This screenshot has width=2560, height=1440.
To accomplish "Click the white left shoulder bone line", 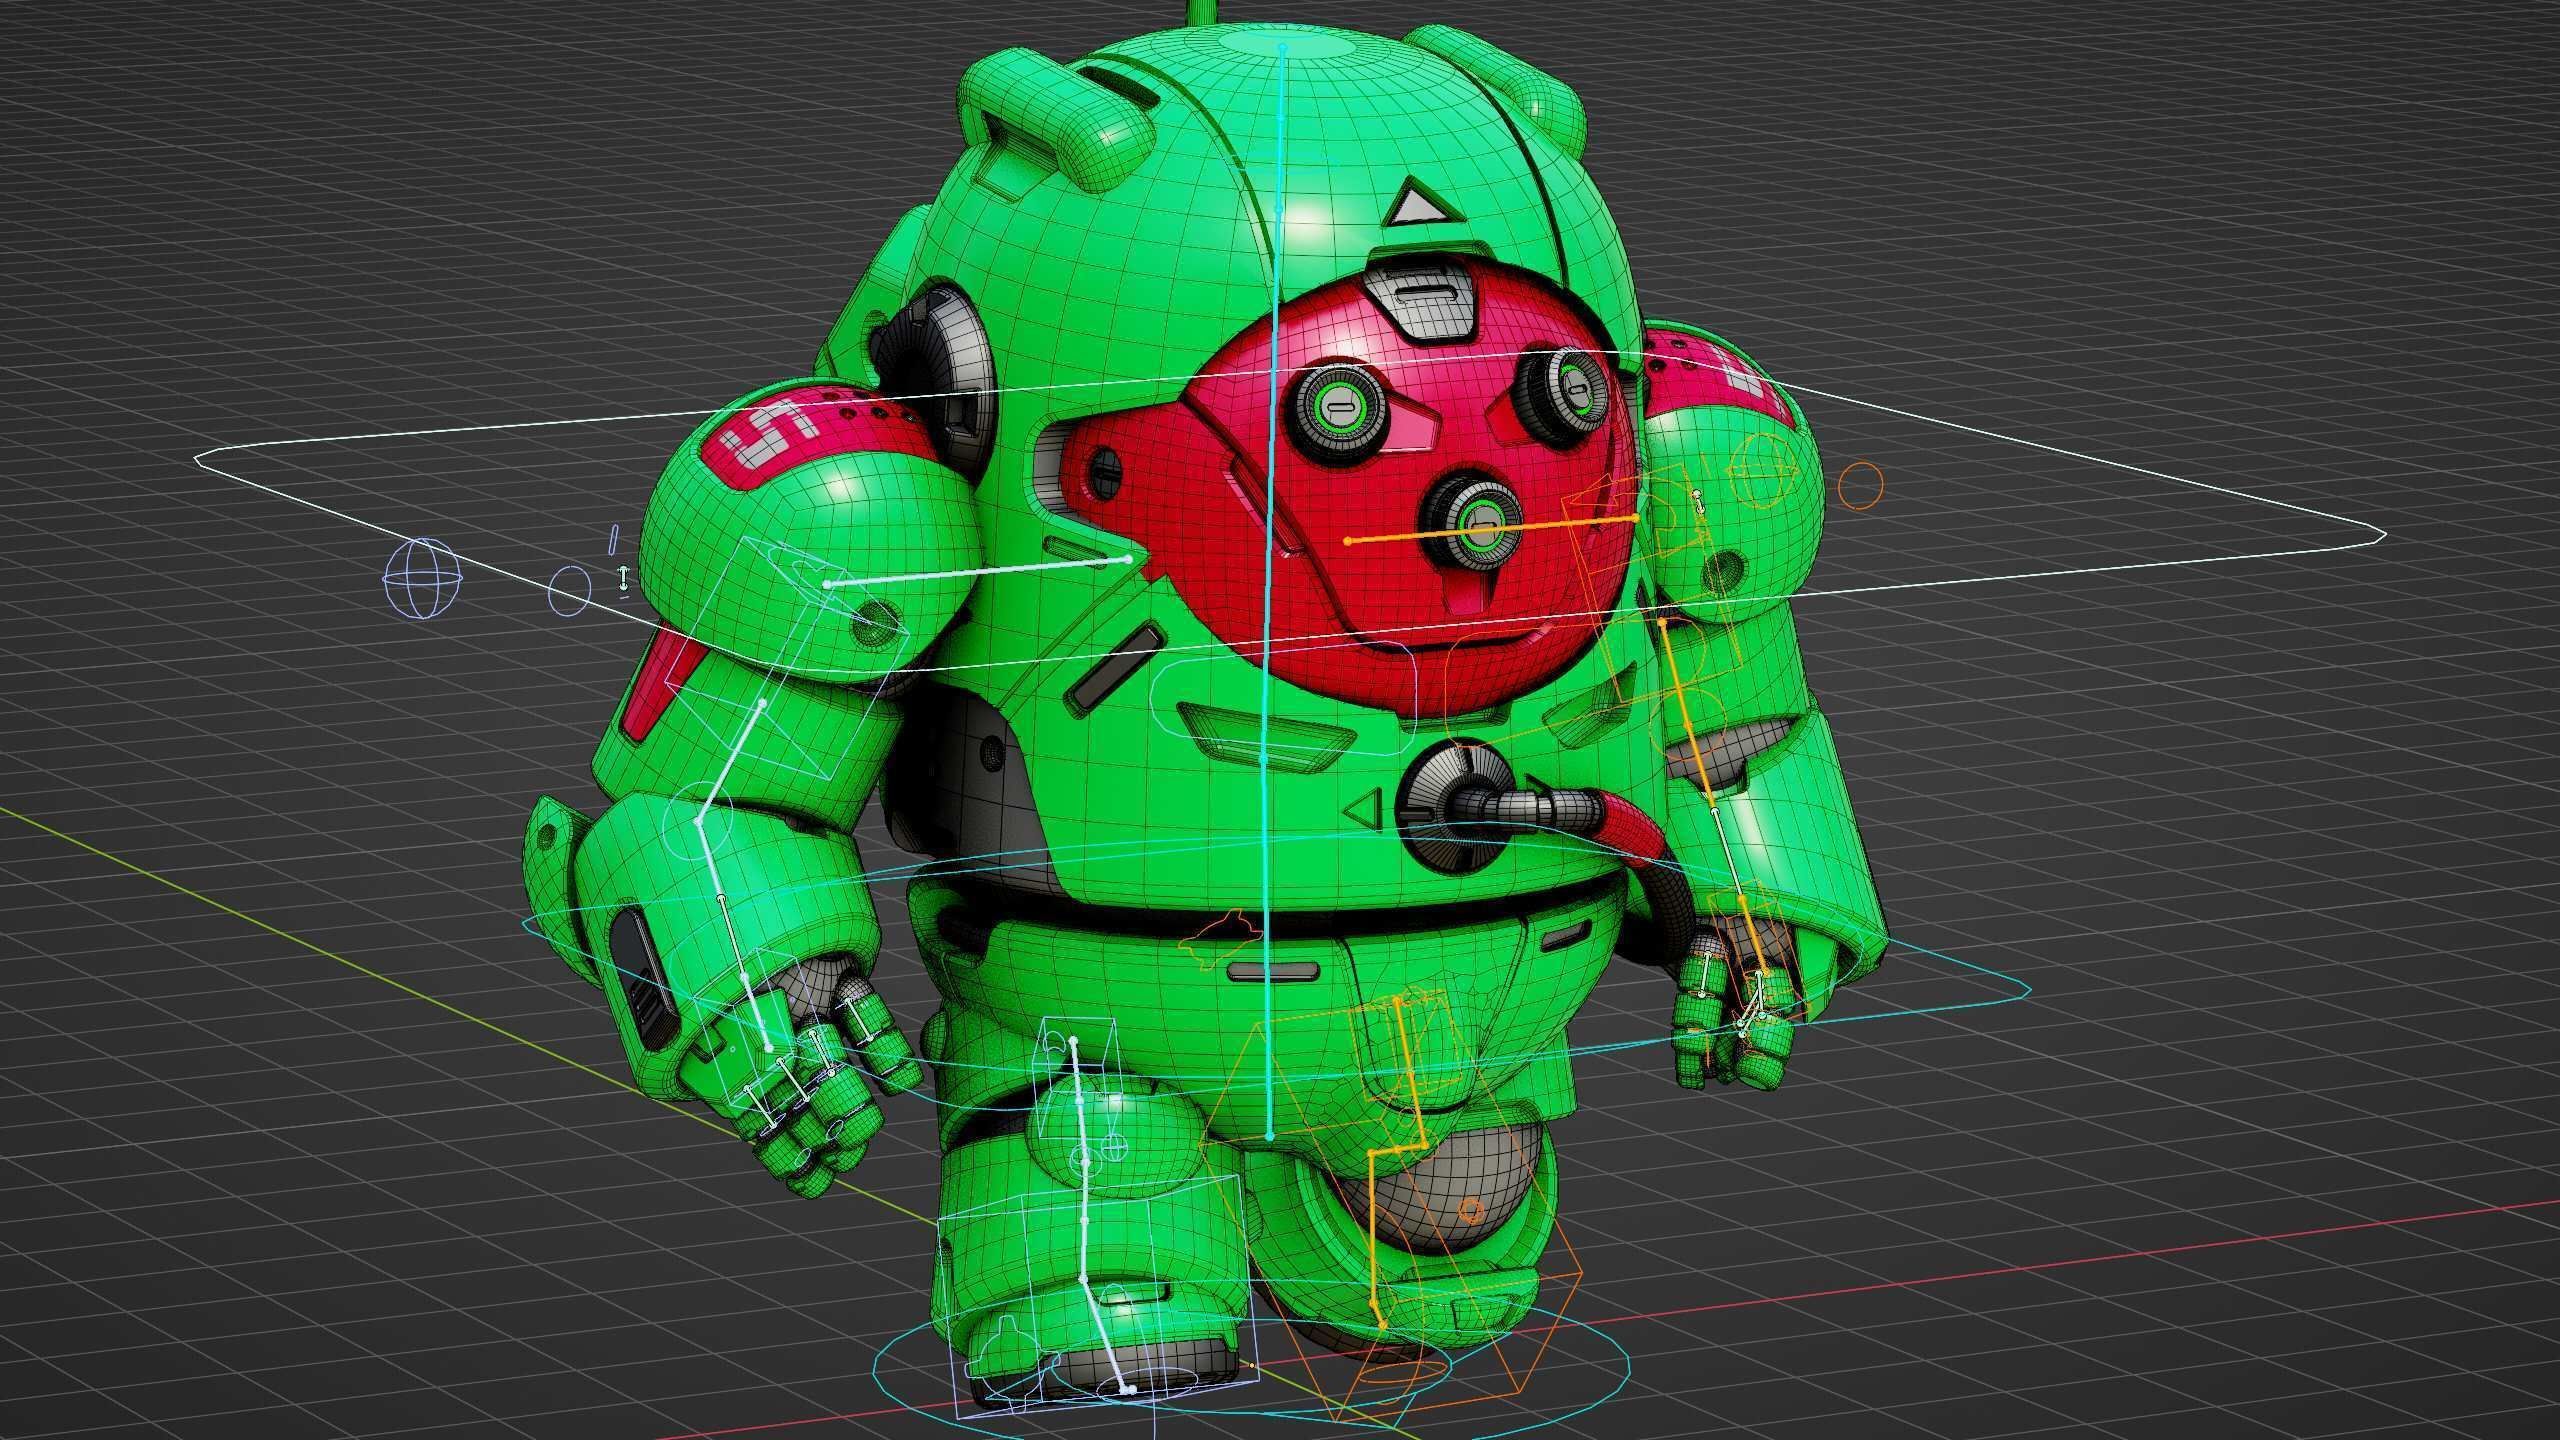I will coord(978,571).
